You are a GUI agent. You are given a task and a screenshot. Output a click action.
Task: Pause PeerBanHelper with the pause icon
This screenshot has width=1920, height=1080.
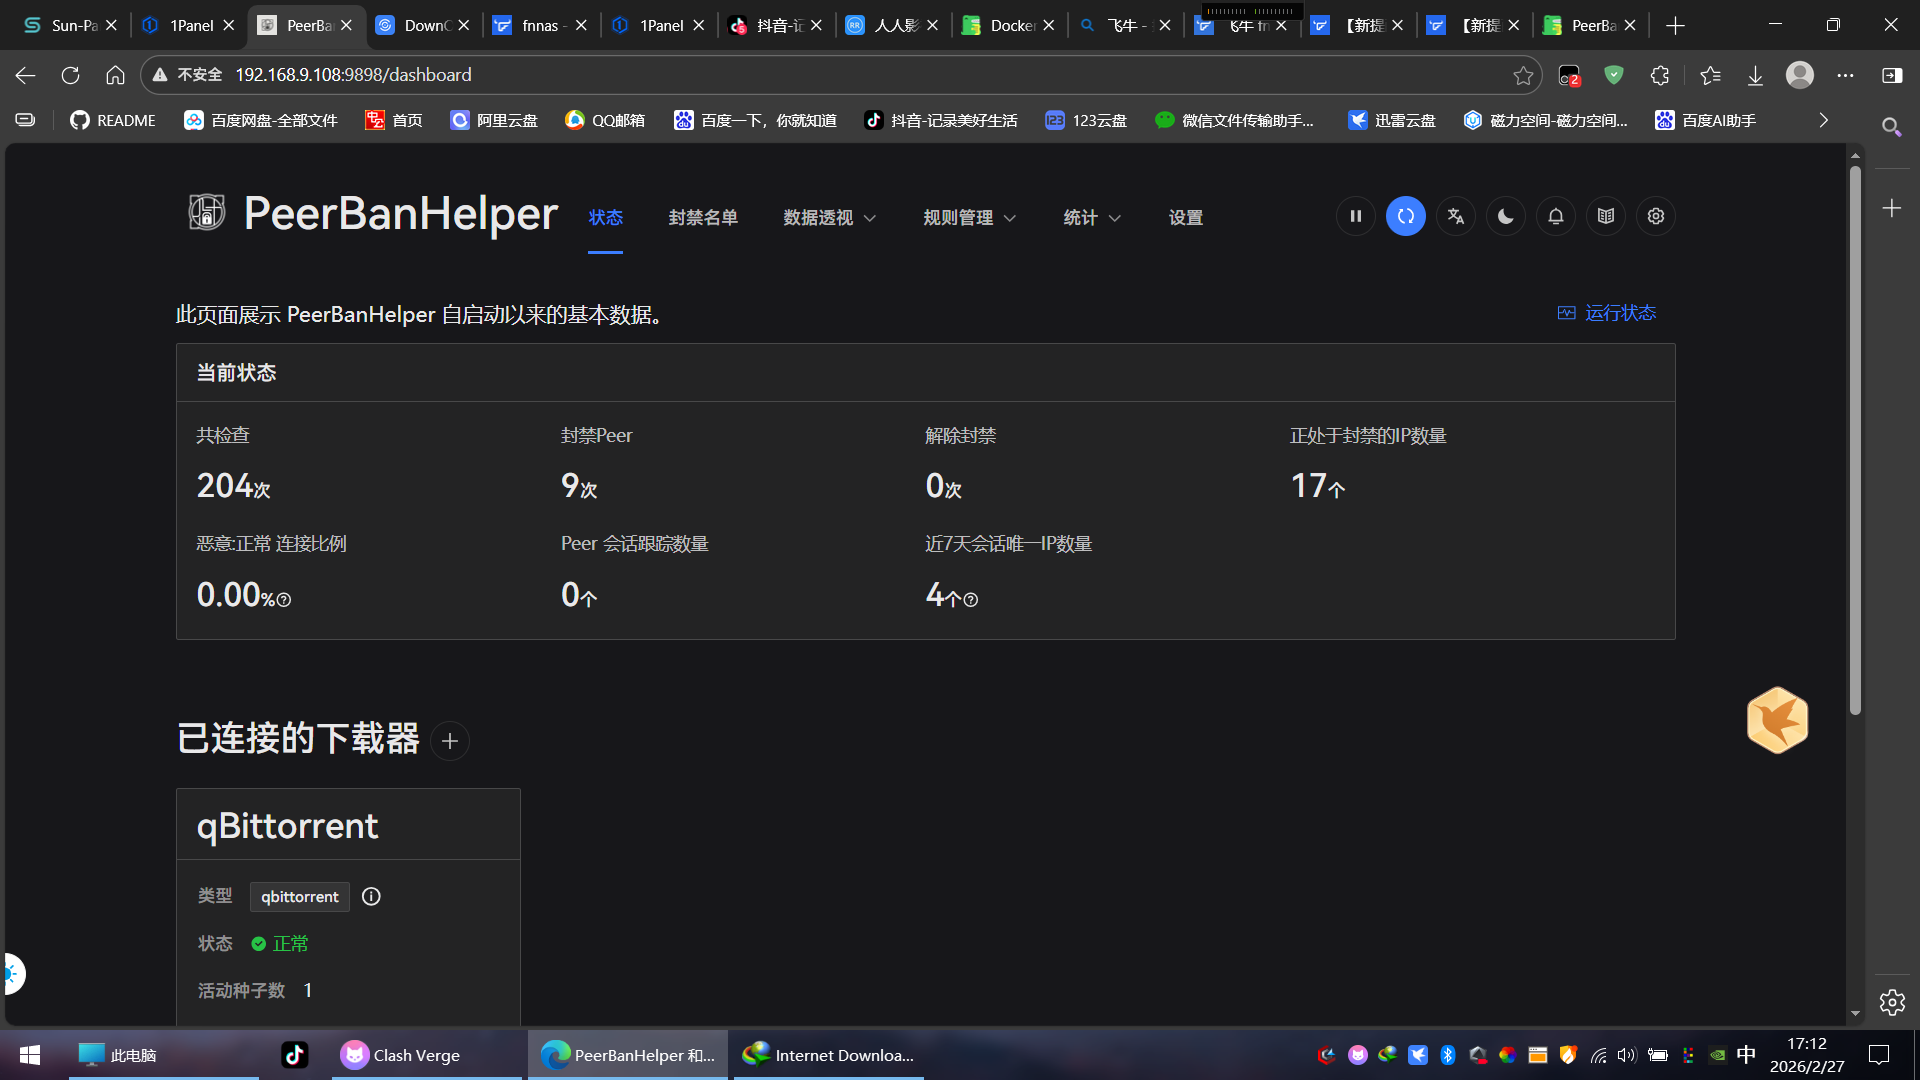click(1355, 216)
